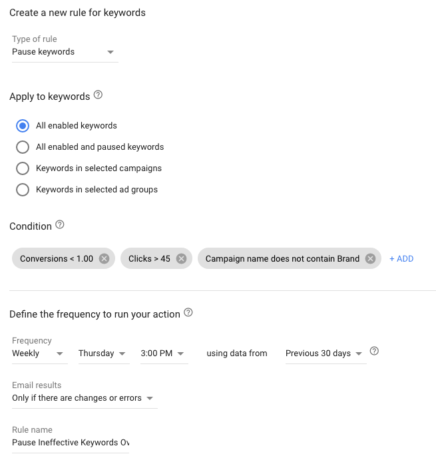436x460 pixels.
Task: Open help icon next to frequency heading
Action: (188, 313)
